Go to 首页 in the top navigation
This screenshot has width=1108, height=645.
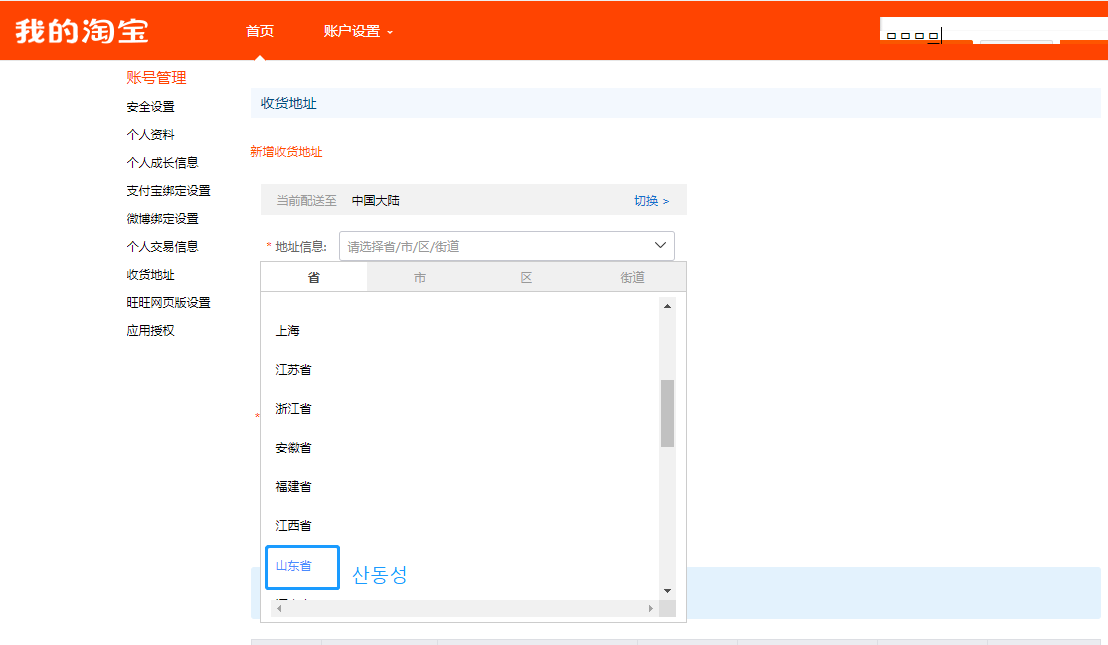point(259,31)
